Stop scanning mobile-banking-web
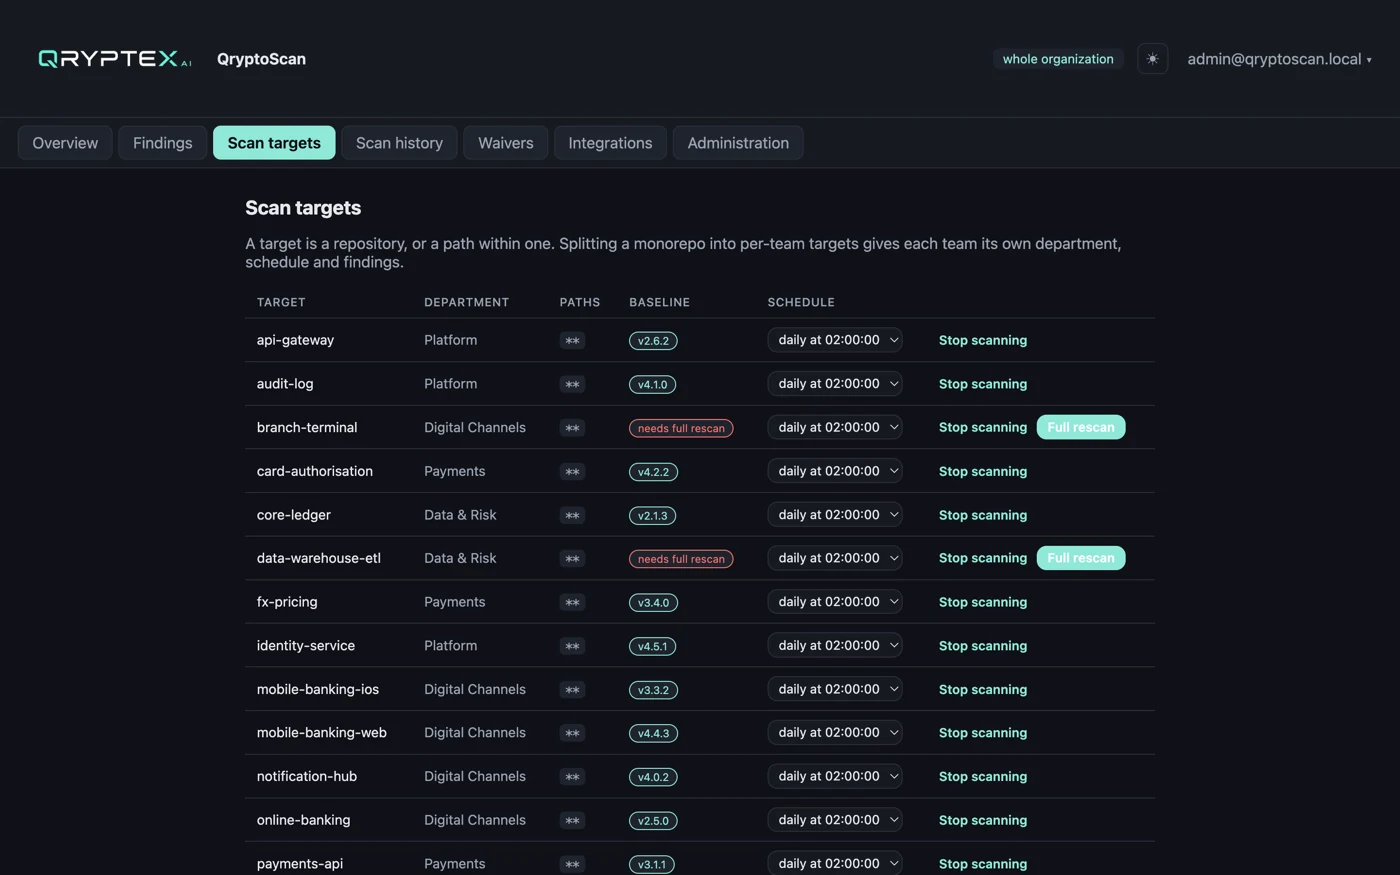1400x875 pixels. [x=982, y=733]
